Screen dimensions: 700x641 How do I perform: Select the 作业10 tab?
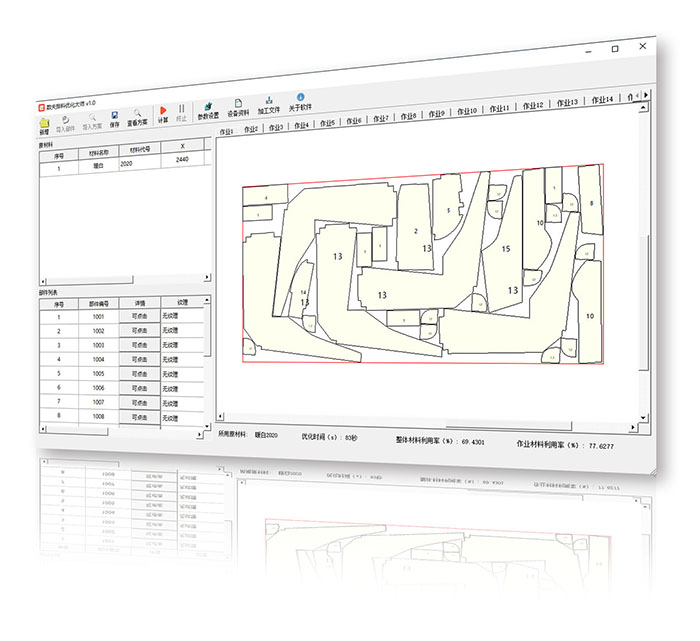(x=466, y=111)
